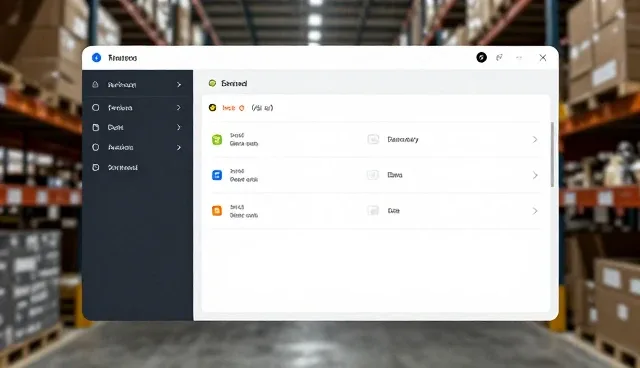This screenshot has height=368, width=640.
Task: Click the grey image icon in blue row
Action: pyautogui.click(x=373, y=175)
